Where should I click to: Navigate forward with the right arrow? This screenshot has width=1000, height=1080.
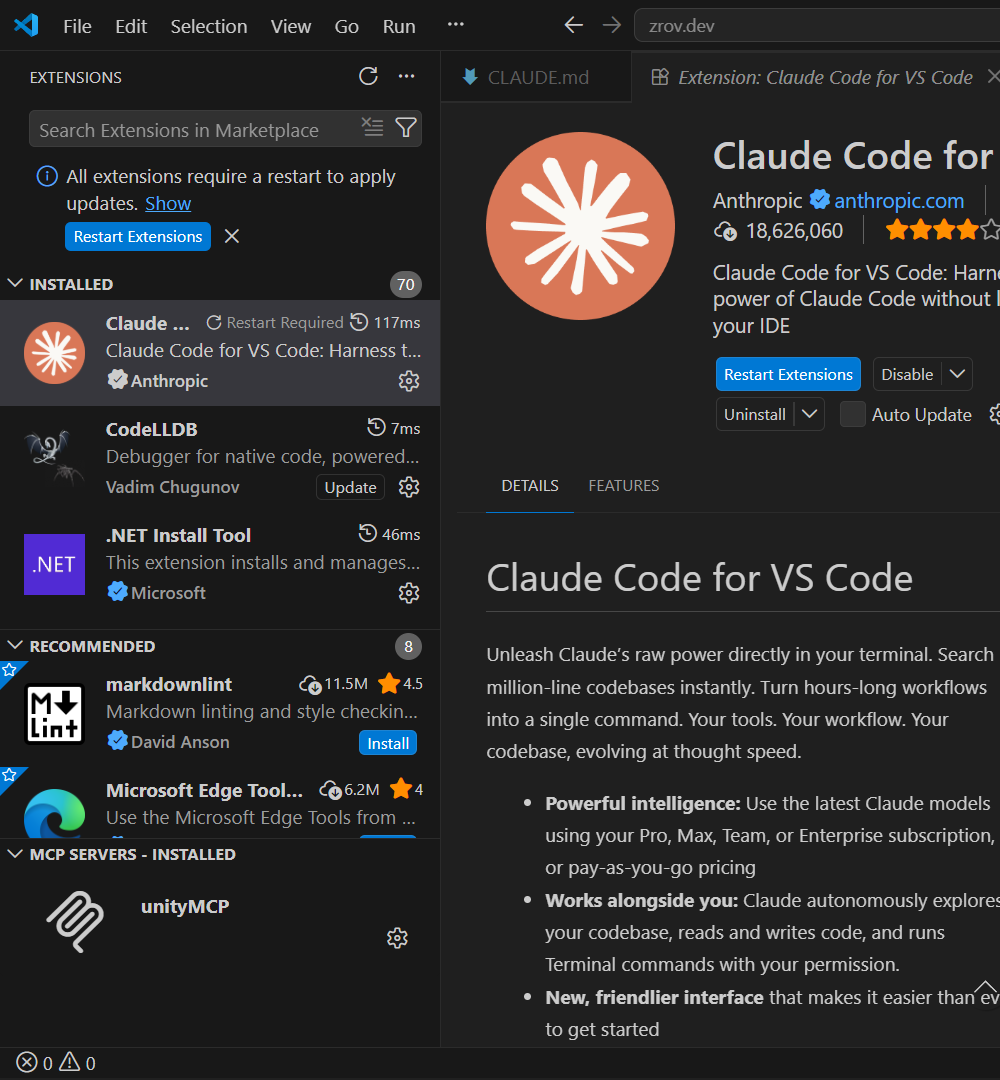(x=612, y=25)
